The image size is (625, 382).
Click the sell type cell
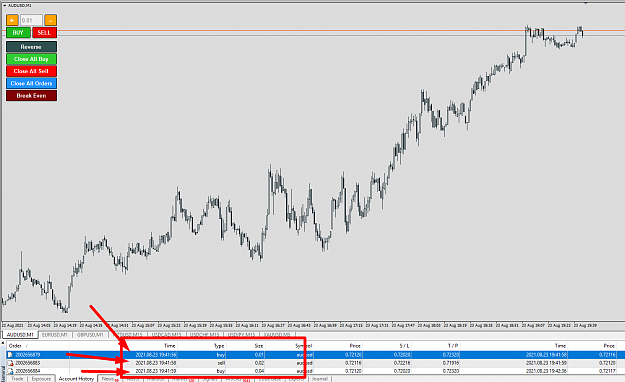221,363
